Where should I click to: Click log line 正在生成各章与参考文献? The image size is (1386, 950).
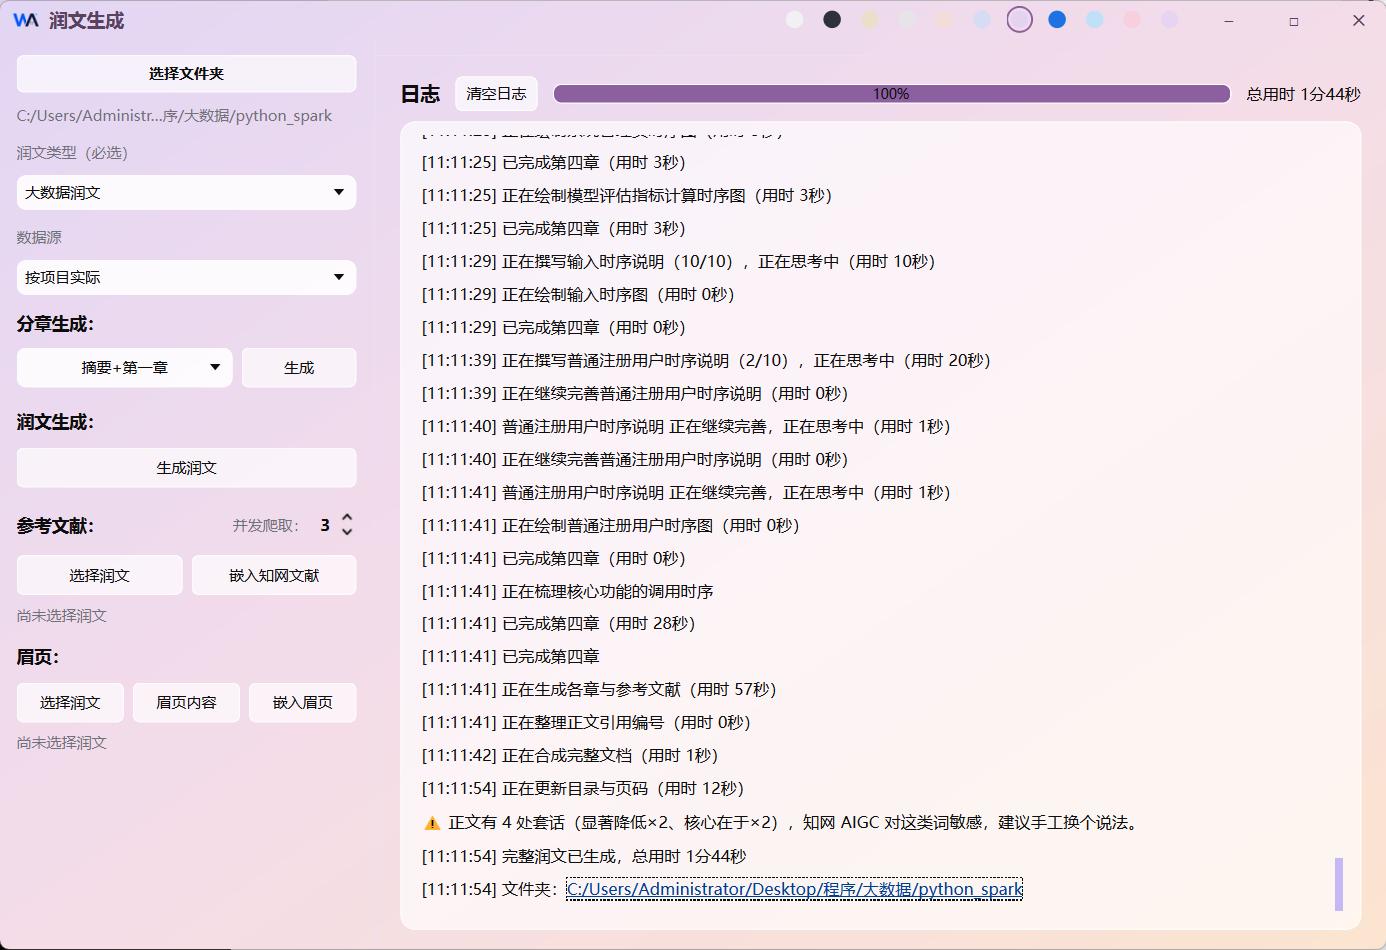[599, 689]
